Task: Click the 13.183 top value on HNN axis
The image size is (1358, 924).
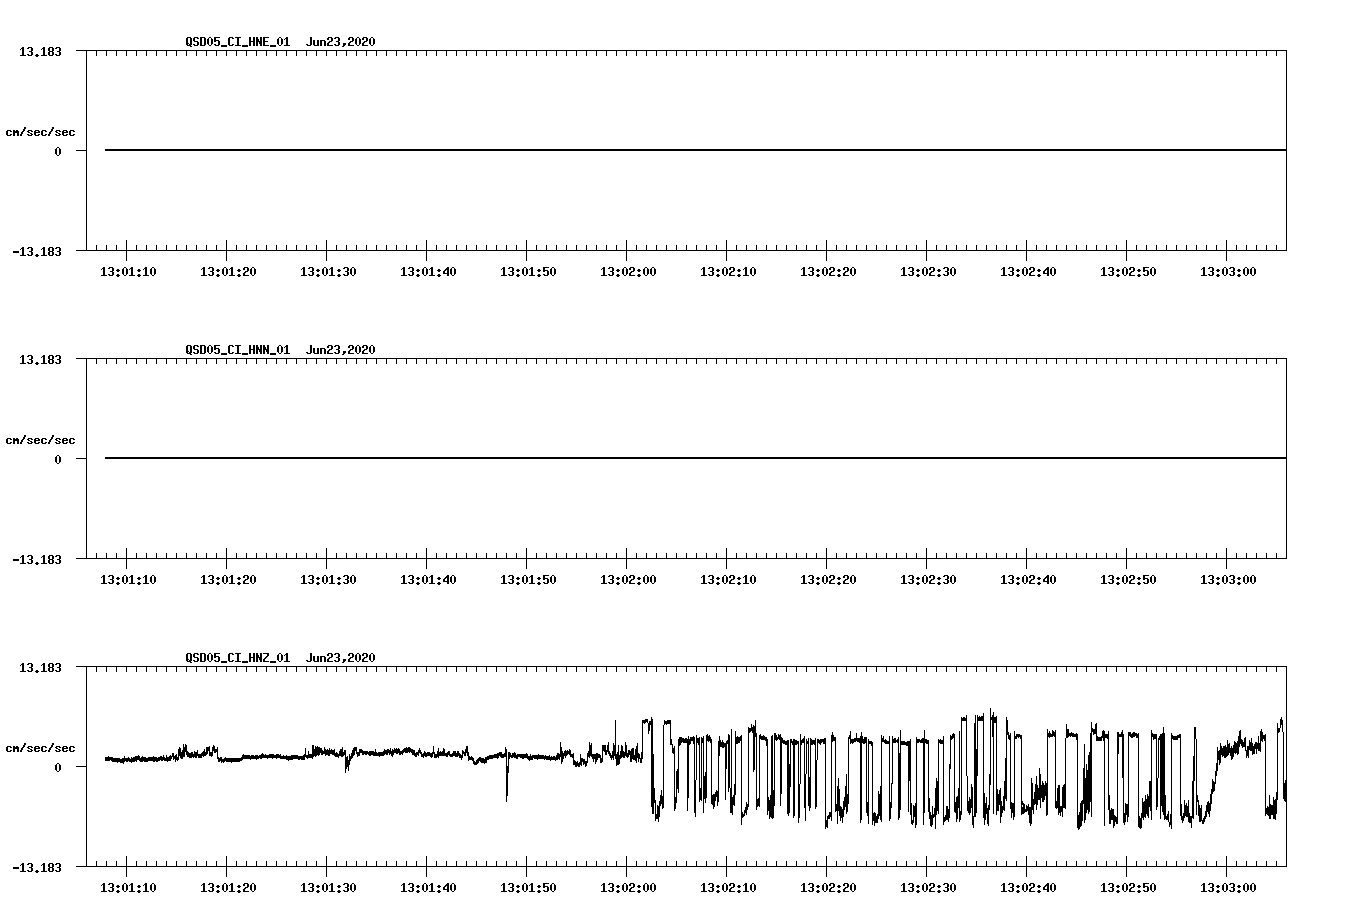Action: pos(40,359)
